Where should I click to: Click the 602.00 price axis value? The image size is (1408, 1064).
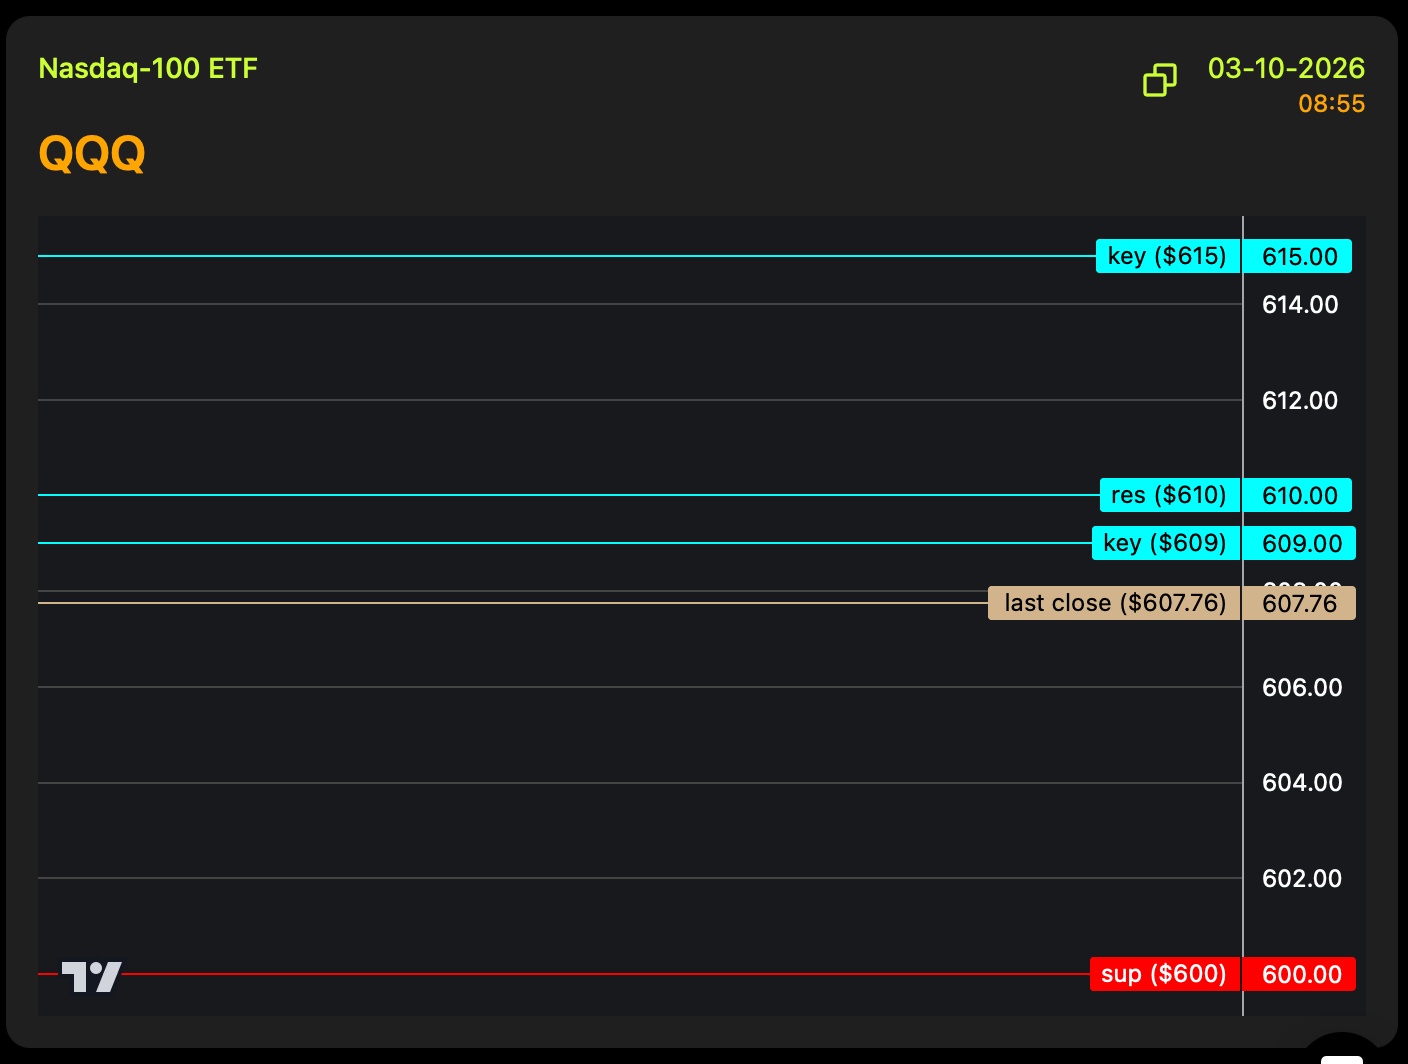(x=1301, y=878)
